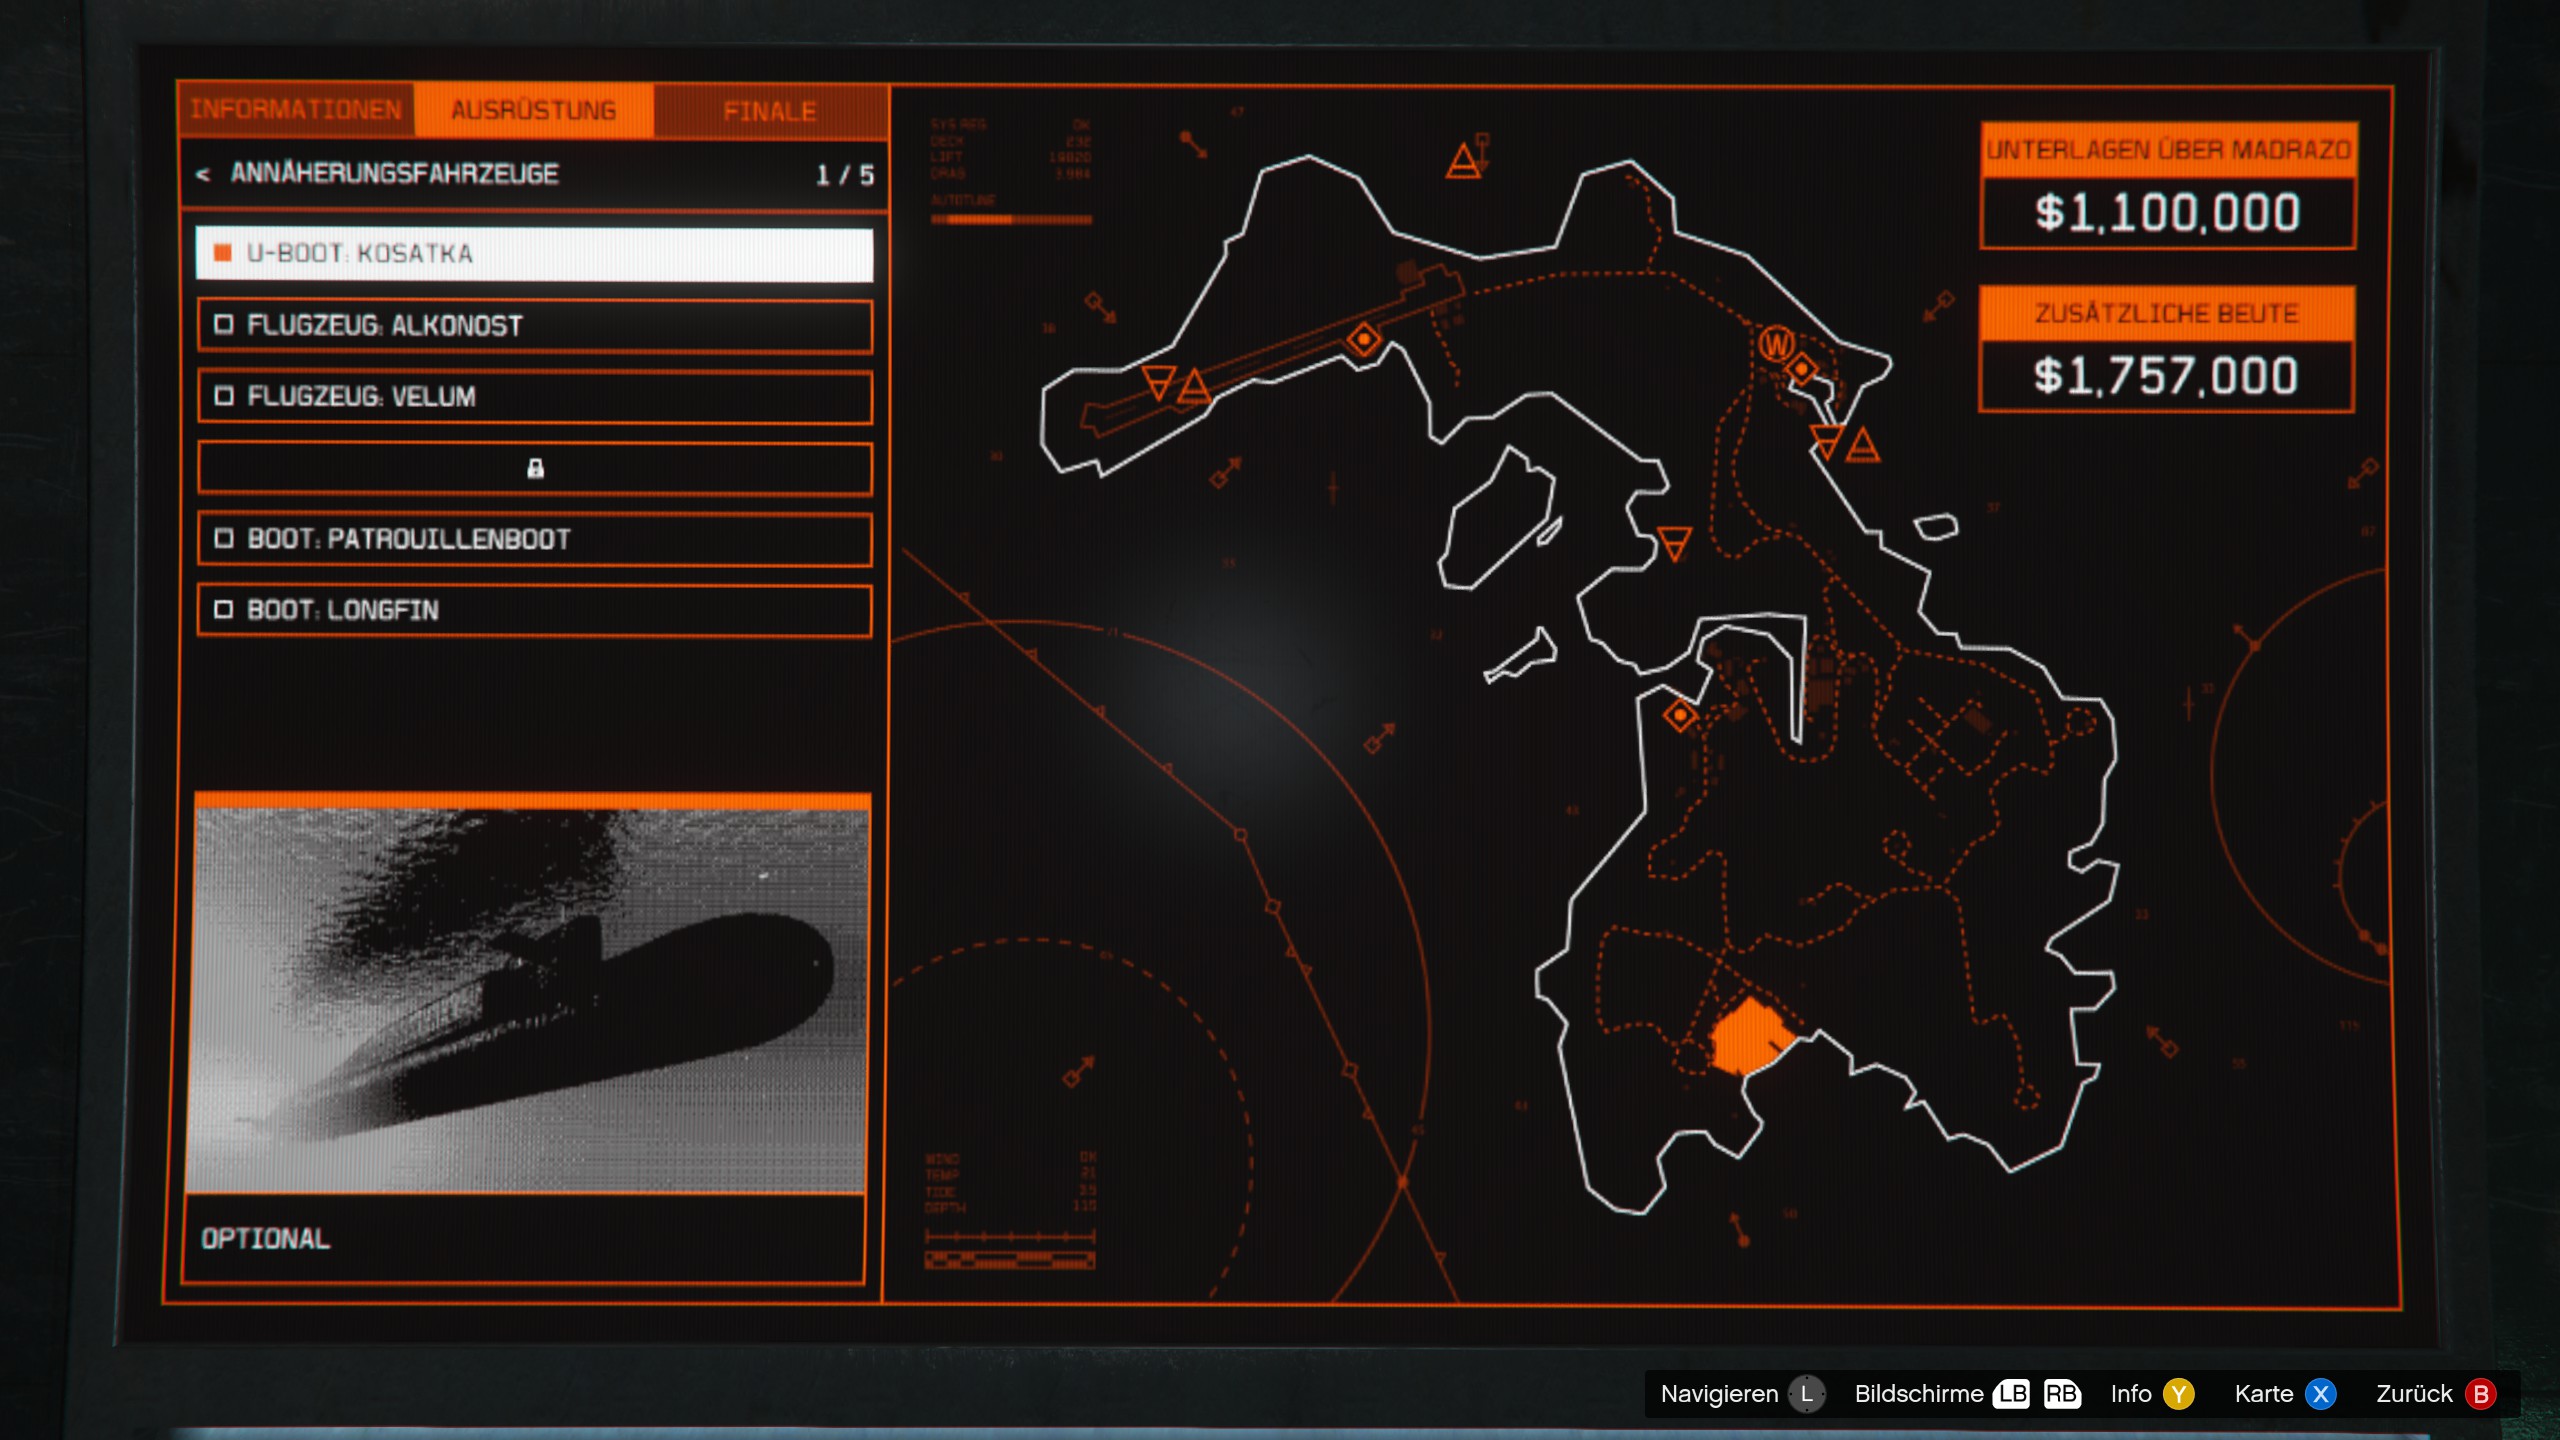Click the triangle marker at map top
Viewport: 2560px width, 1440px height.
(x=1463, y=162)
